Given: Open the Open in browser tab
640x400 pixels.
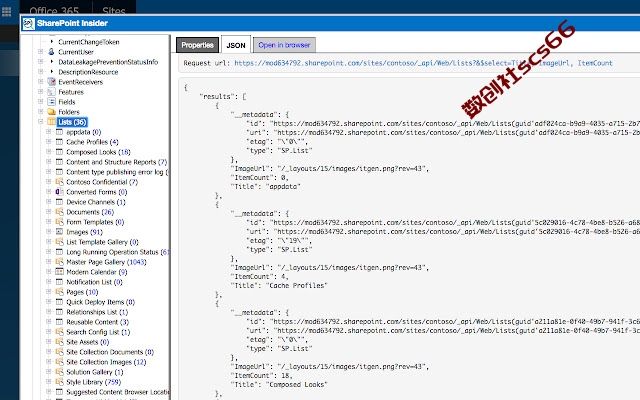Looking at the screenshot, I should point(284,45).
